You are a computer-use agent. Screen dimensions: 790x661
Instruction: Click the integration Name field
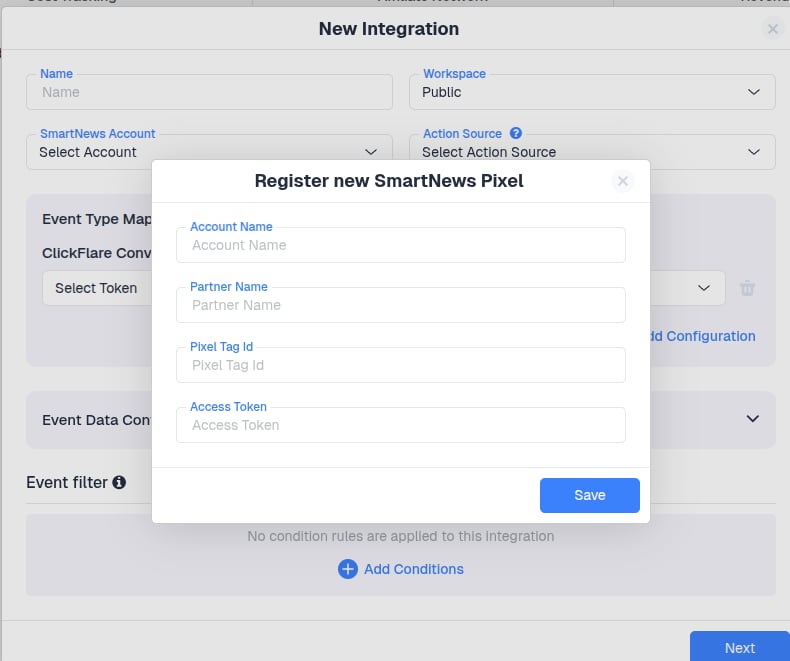click(x=209, y=92)
